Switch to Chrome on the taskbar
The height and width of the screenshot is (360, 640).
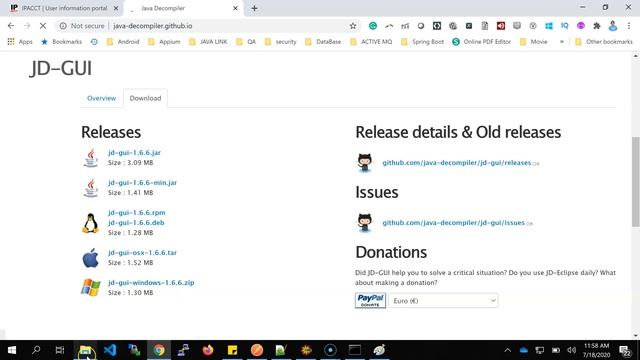(159, 350)
